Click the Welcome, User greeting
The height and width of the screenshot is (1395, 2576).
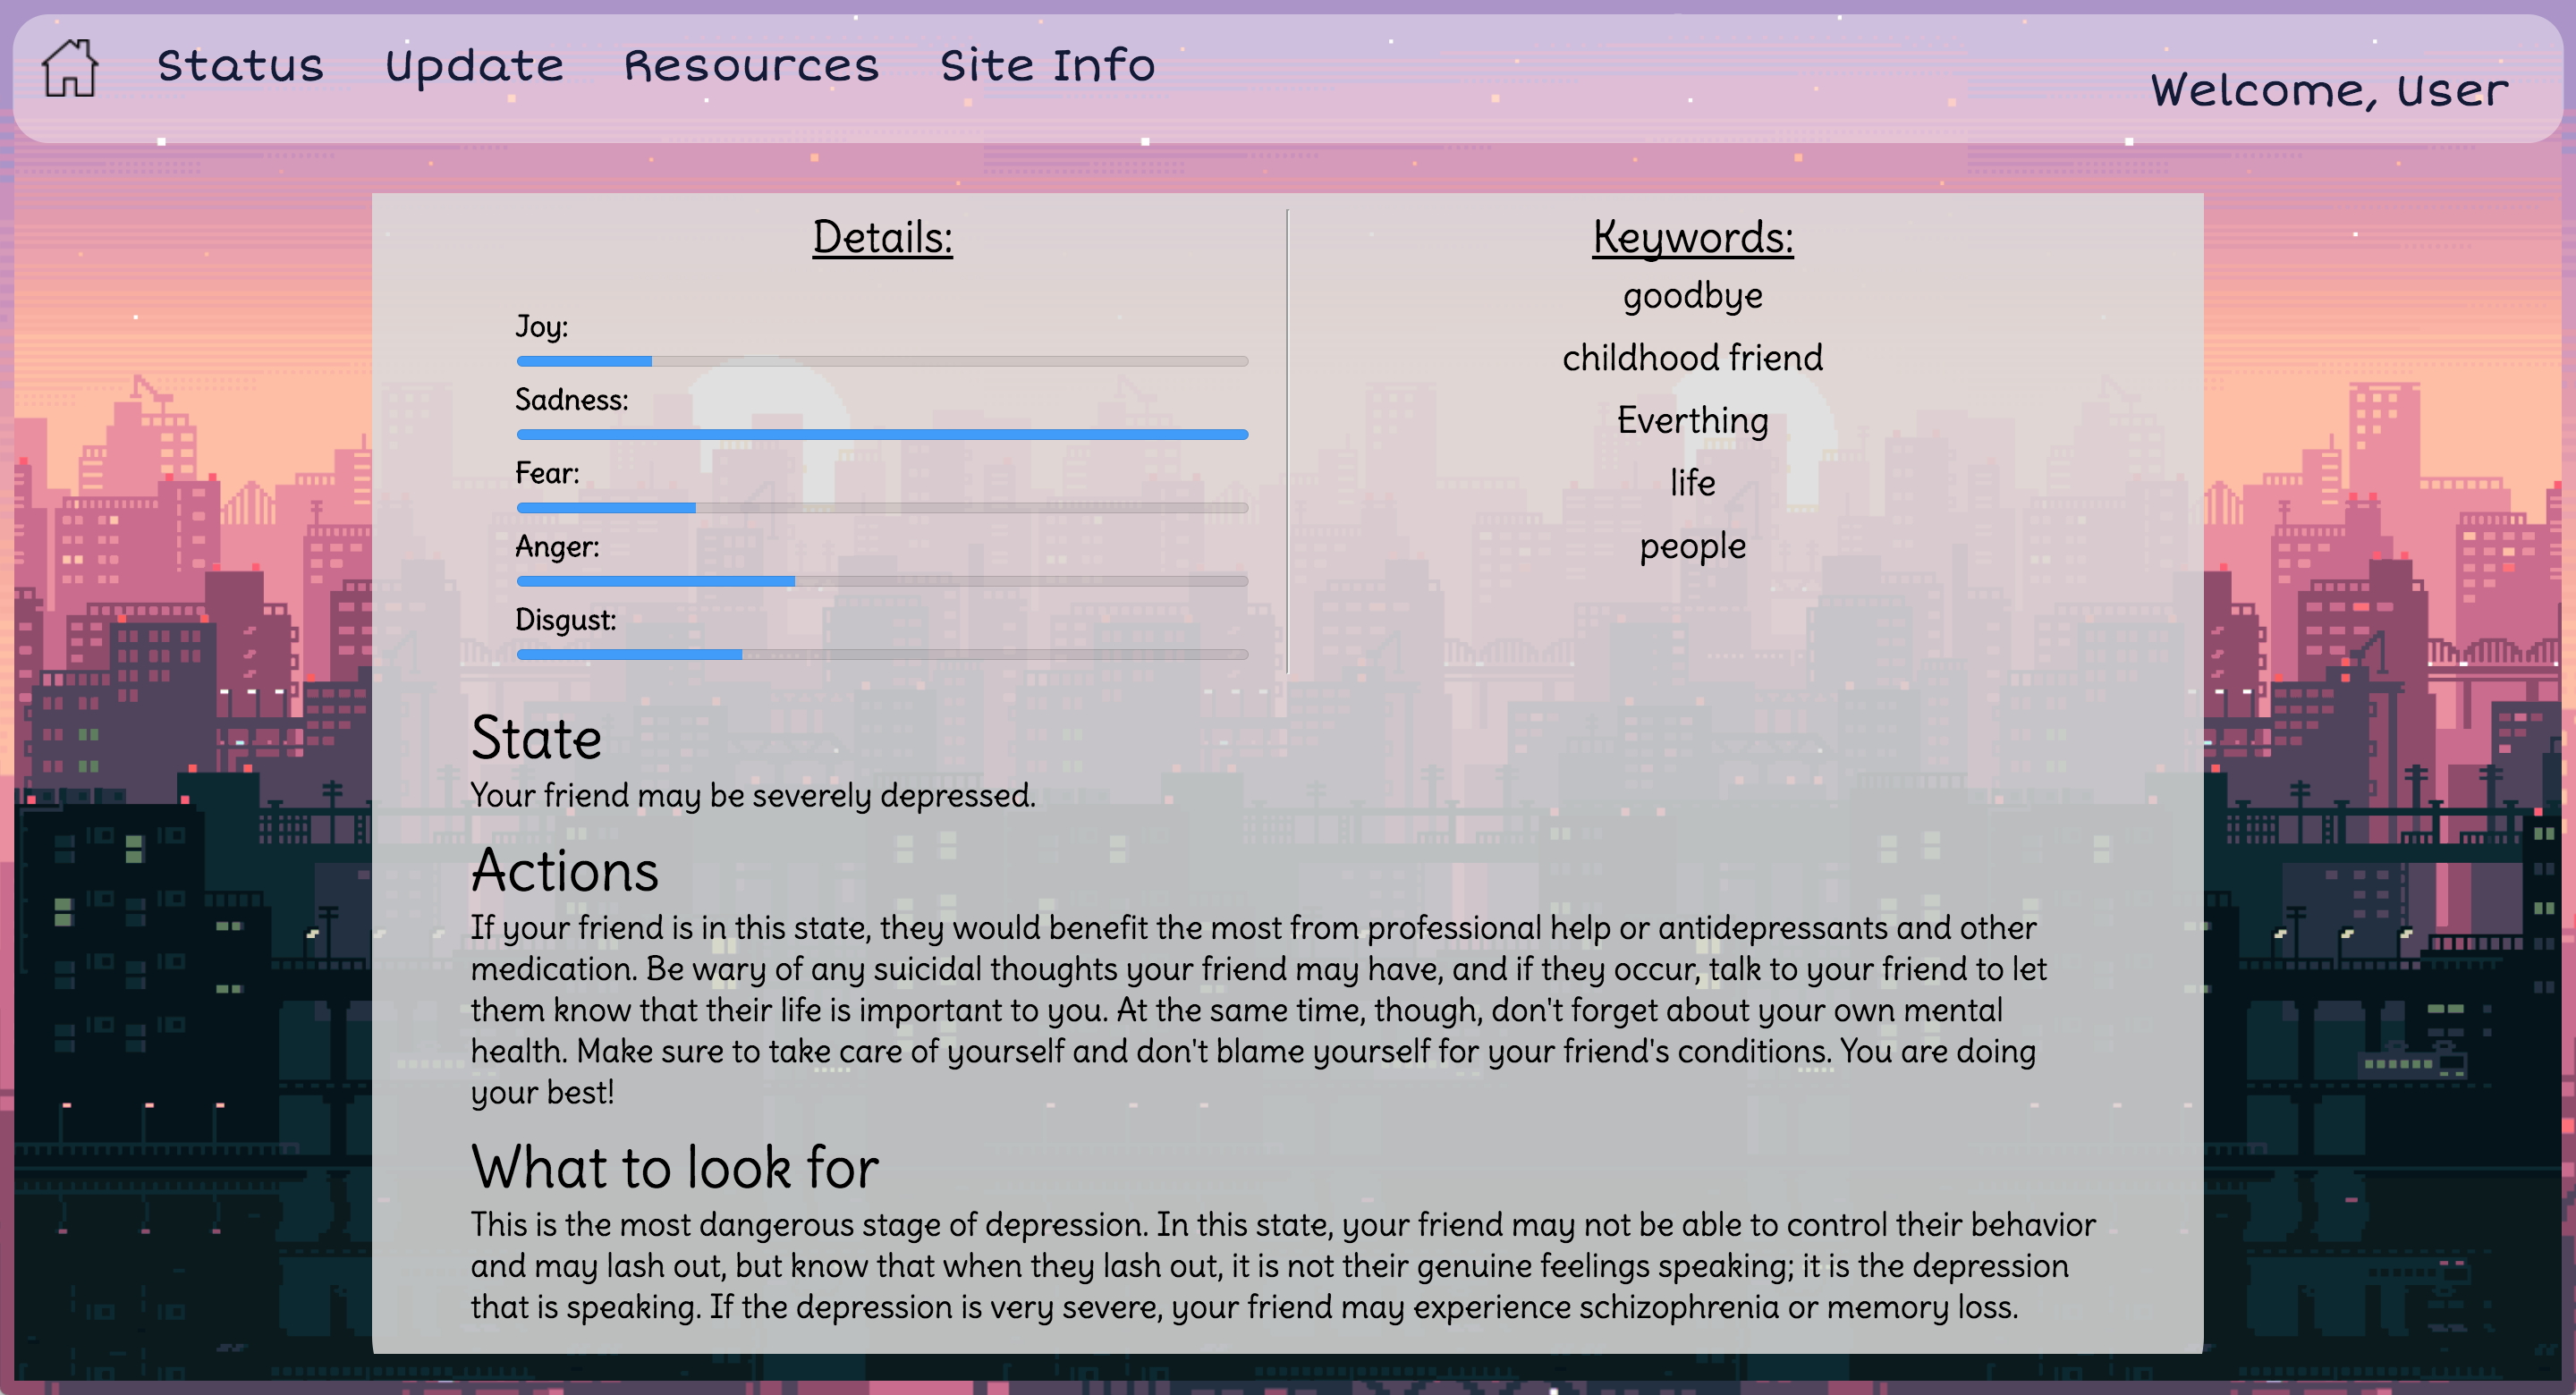2329,91
